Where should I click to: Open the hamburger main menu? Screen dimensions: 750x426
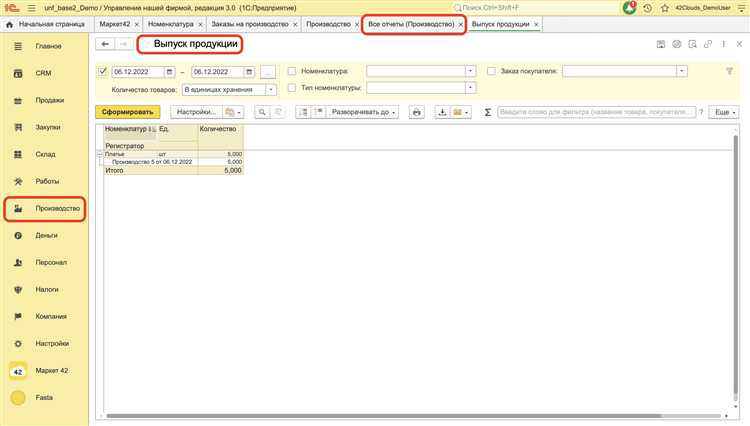(32, 8)
